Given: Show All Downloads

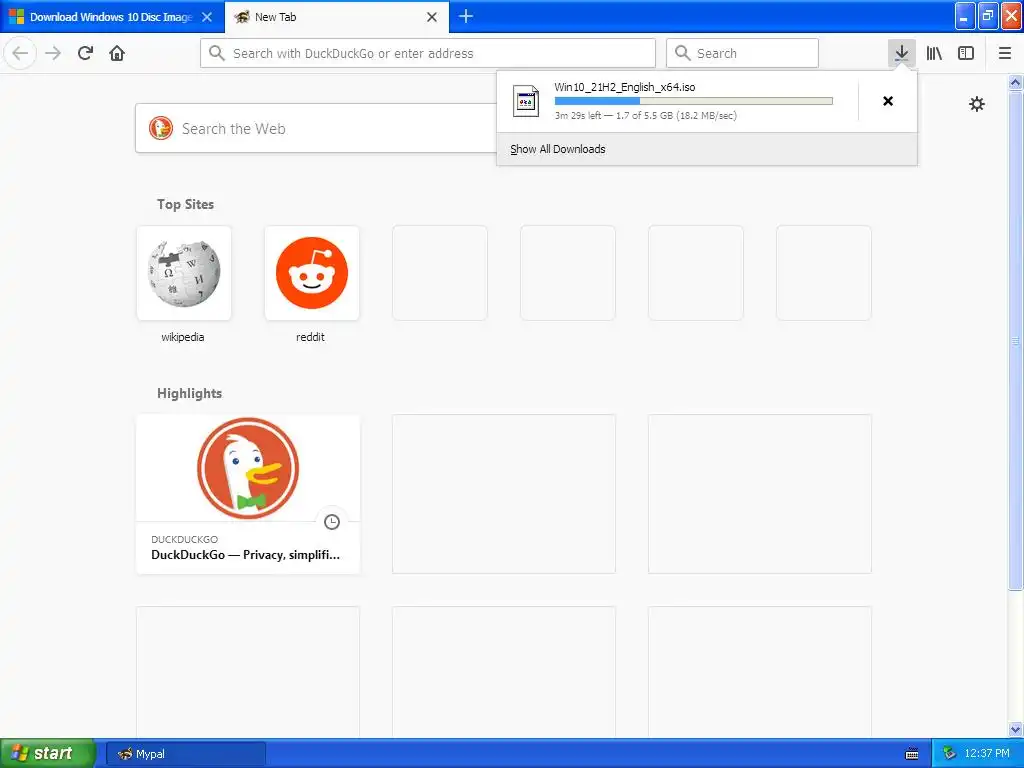Looking at the screenshot, I should click(x=558, y=149).
